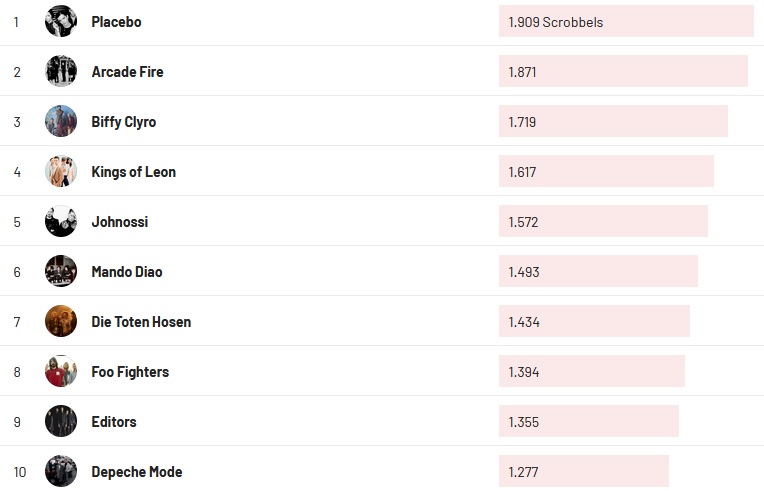Open Mando Diao avatar thumbnail
The image size is (764, 491).
pyautogui.click(x=61, y=271)
